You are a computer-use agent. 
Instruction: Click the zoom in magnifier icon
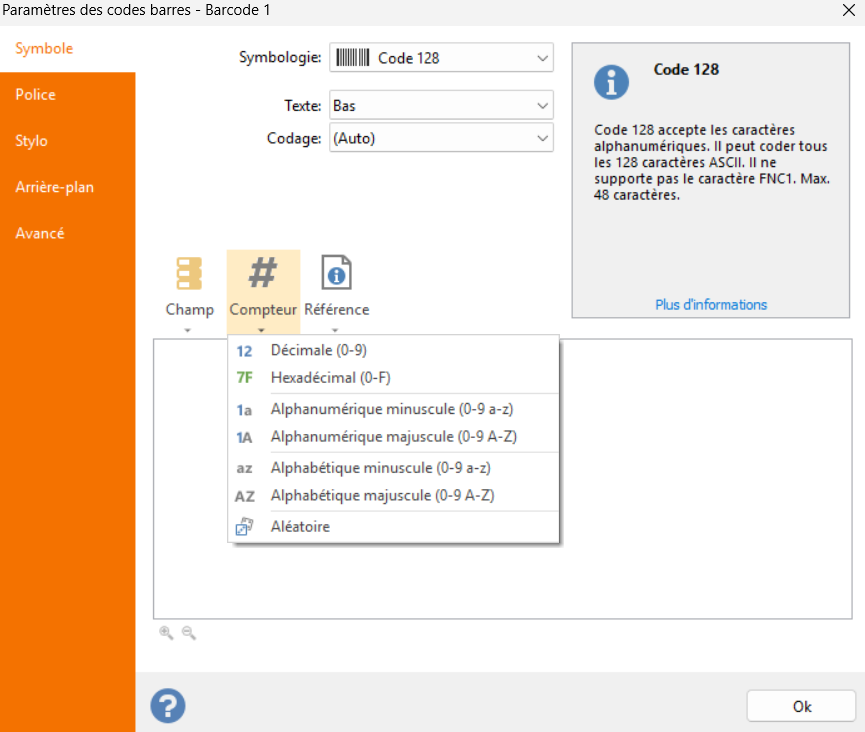[x=166, y=633]
